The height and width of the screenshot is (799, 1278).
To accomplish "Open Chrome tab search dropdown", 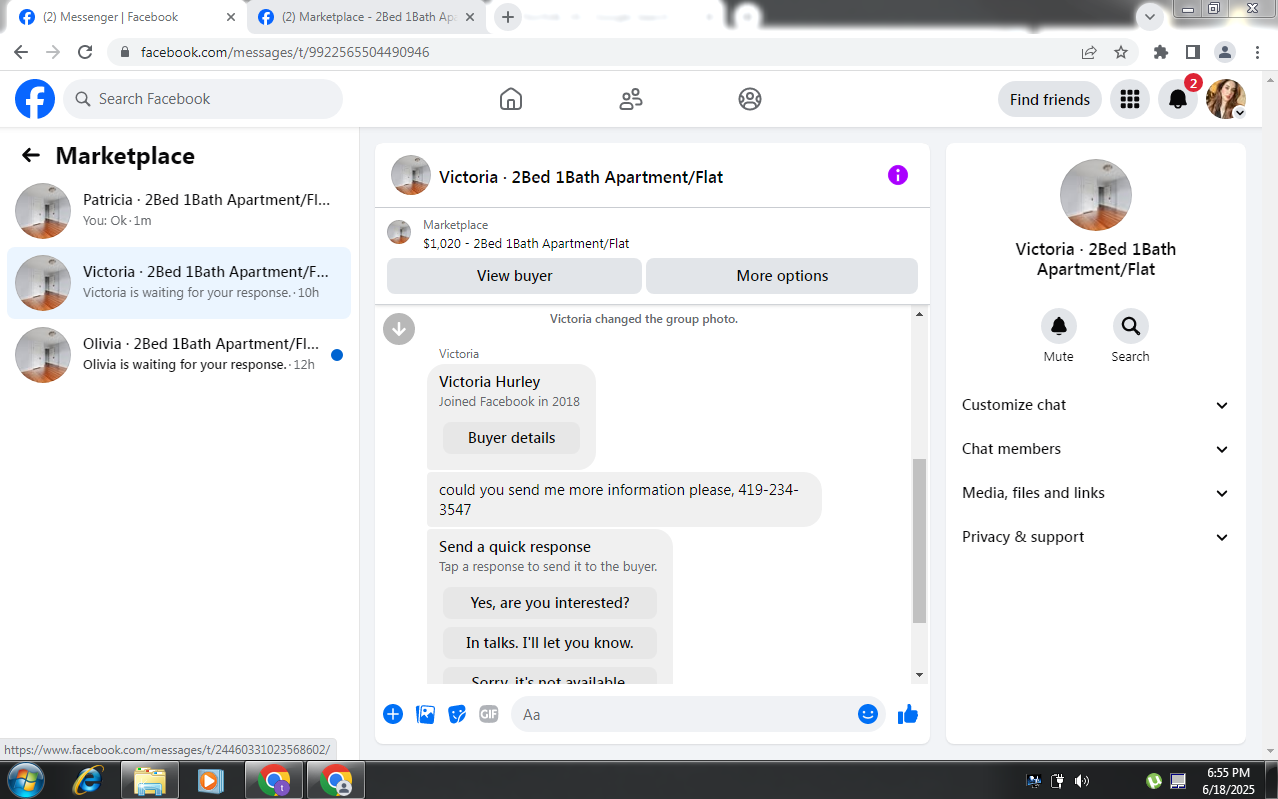I will pyautogui.click(x=1149, y=17).
